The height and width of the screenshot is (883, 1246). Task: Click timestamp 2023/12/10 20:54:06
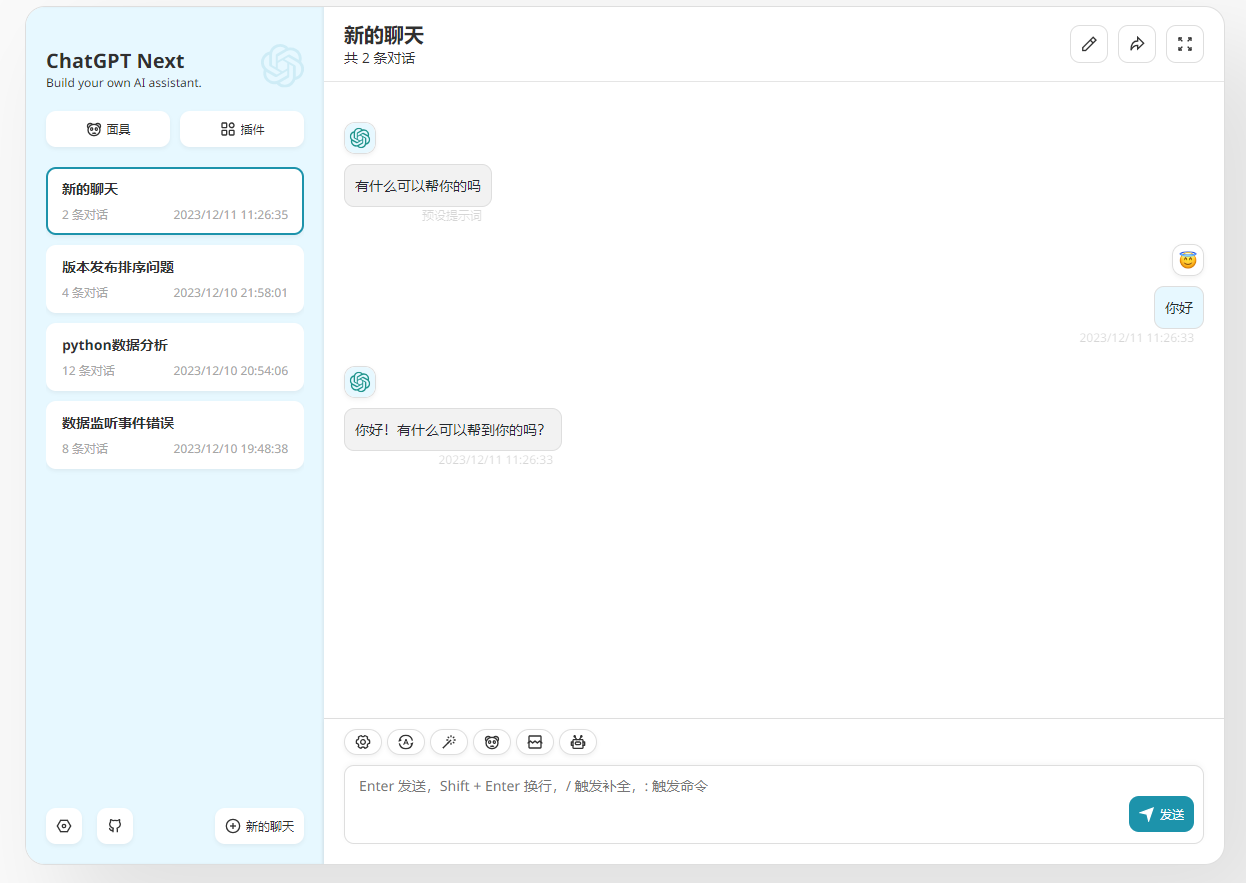231,371
